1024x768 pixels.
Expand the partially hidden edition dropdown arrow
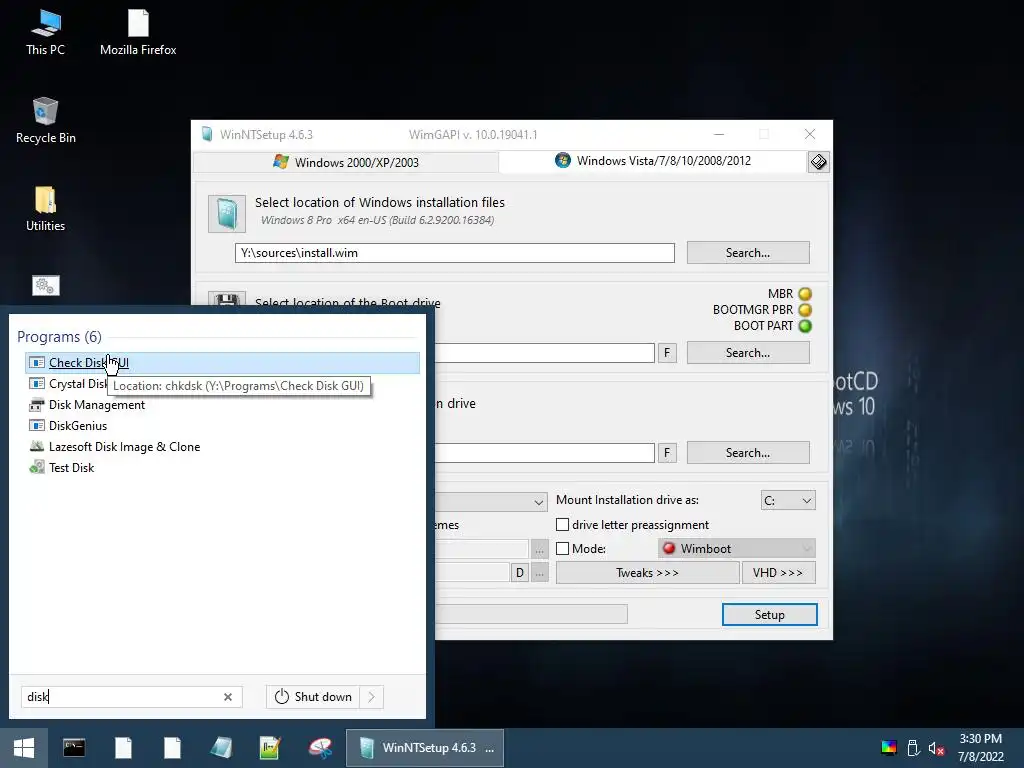(539, 502)
